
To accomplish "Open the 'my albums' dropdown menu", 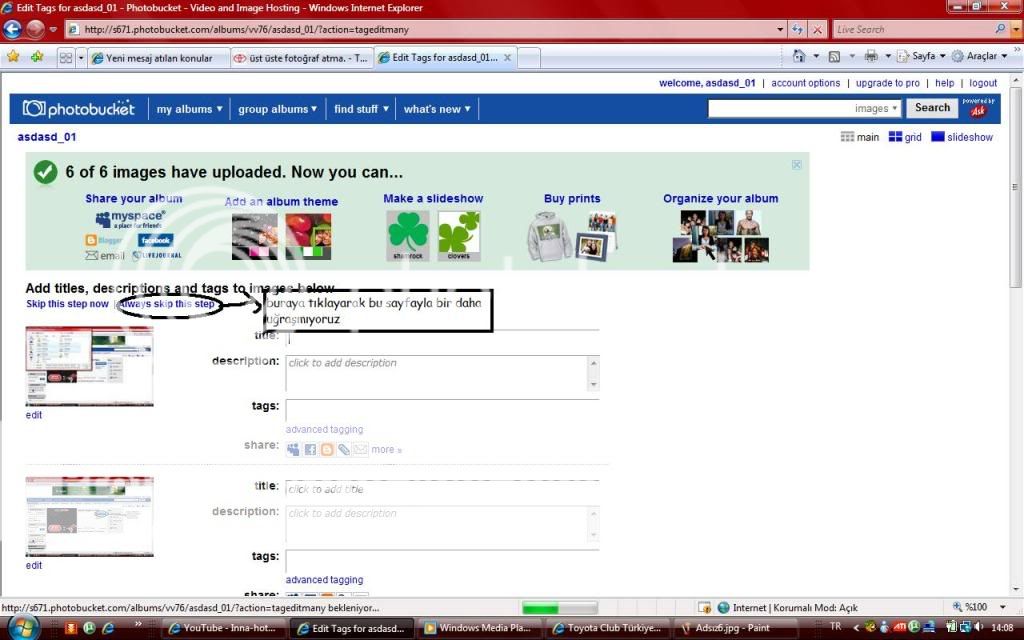I will coord(189,109).
